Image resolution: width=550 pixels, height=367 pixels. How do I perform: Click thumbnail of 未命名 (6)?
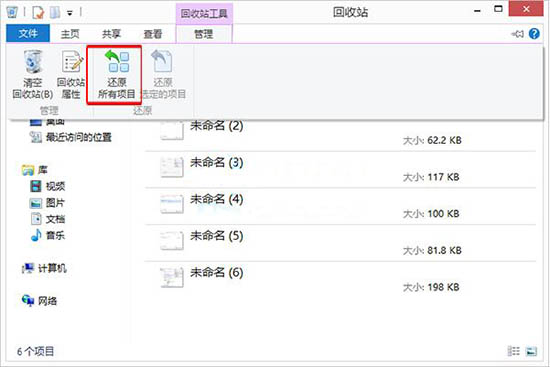172,277
